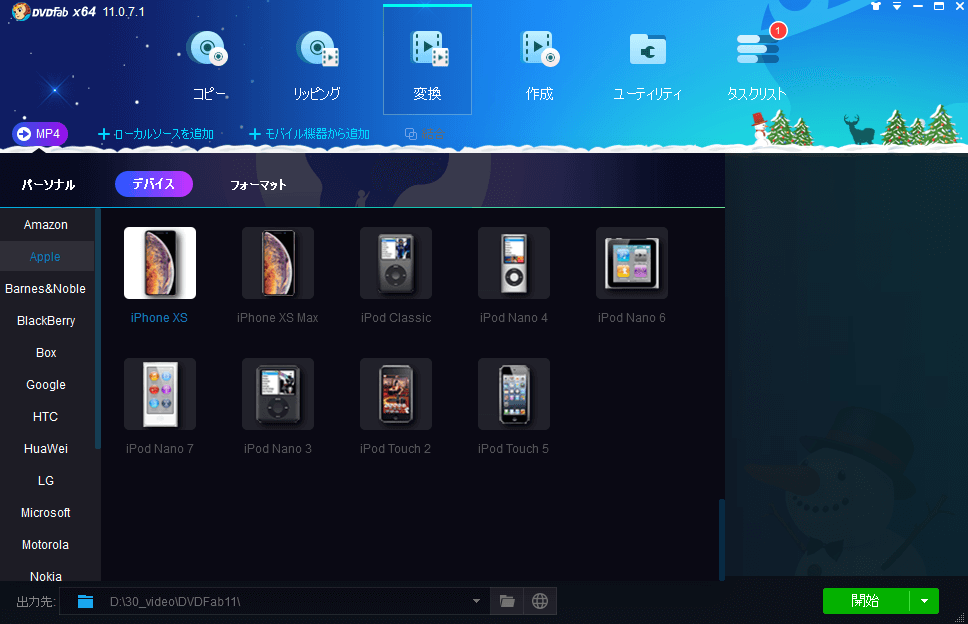The image size is (968, 624).
Task: Maximize the DVDFab window
Action: coord(939,6)
